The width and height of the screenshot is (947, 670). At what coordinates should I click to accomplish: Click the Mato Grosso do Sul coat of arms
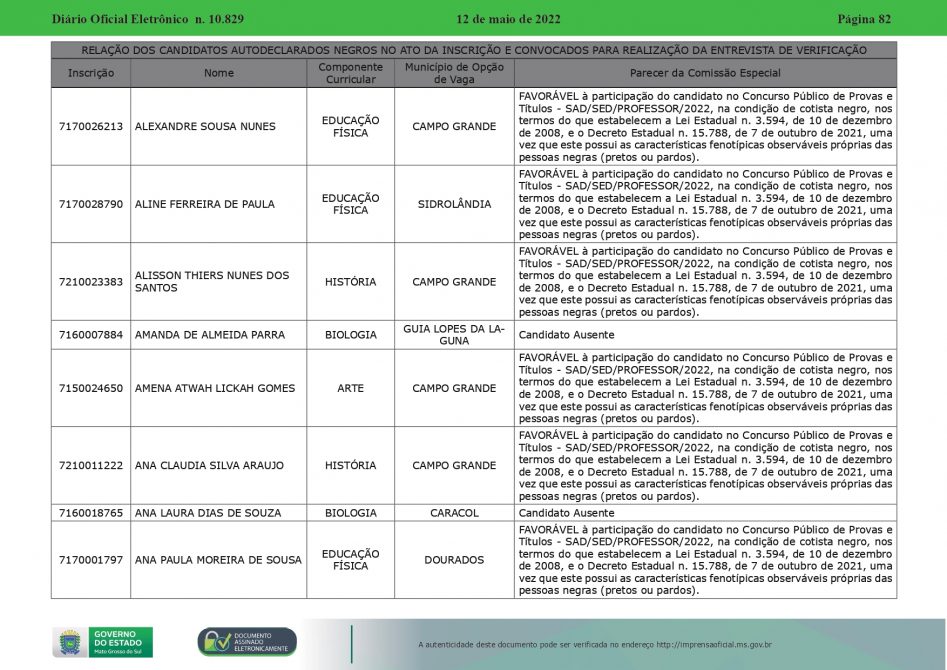(x=69, y=641)
